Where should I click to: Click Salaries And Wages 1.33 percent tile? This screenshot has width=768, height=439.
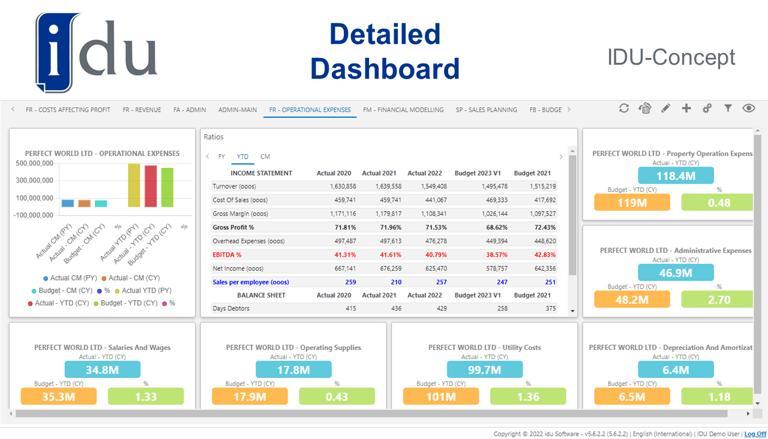(x=145, y=396)
